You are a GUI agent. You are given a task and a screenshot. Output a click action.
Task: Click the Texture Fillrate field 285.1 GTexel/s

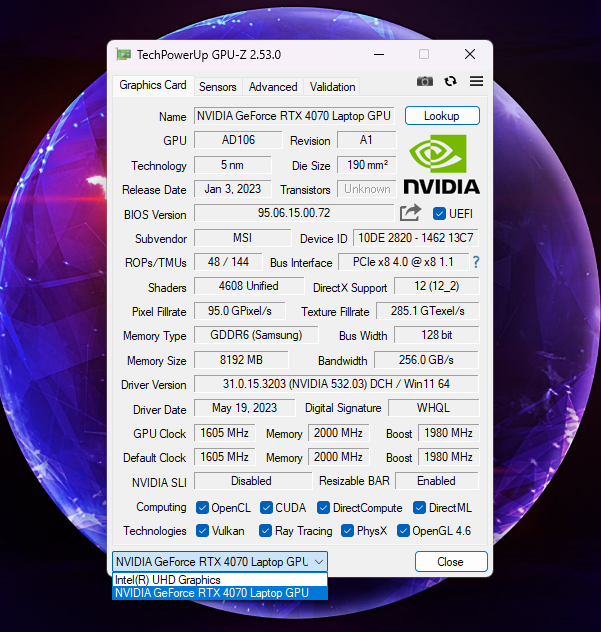click(428, 311)
